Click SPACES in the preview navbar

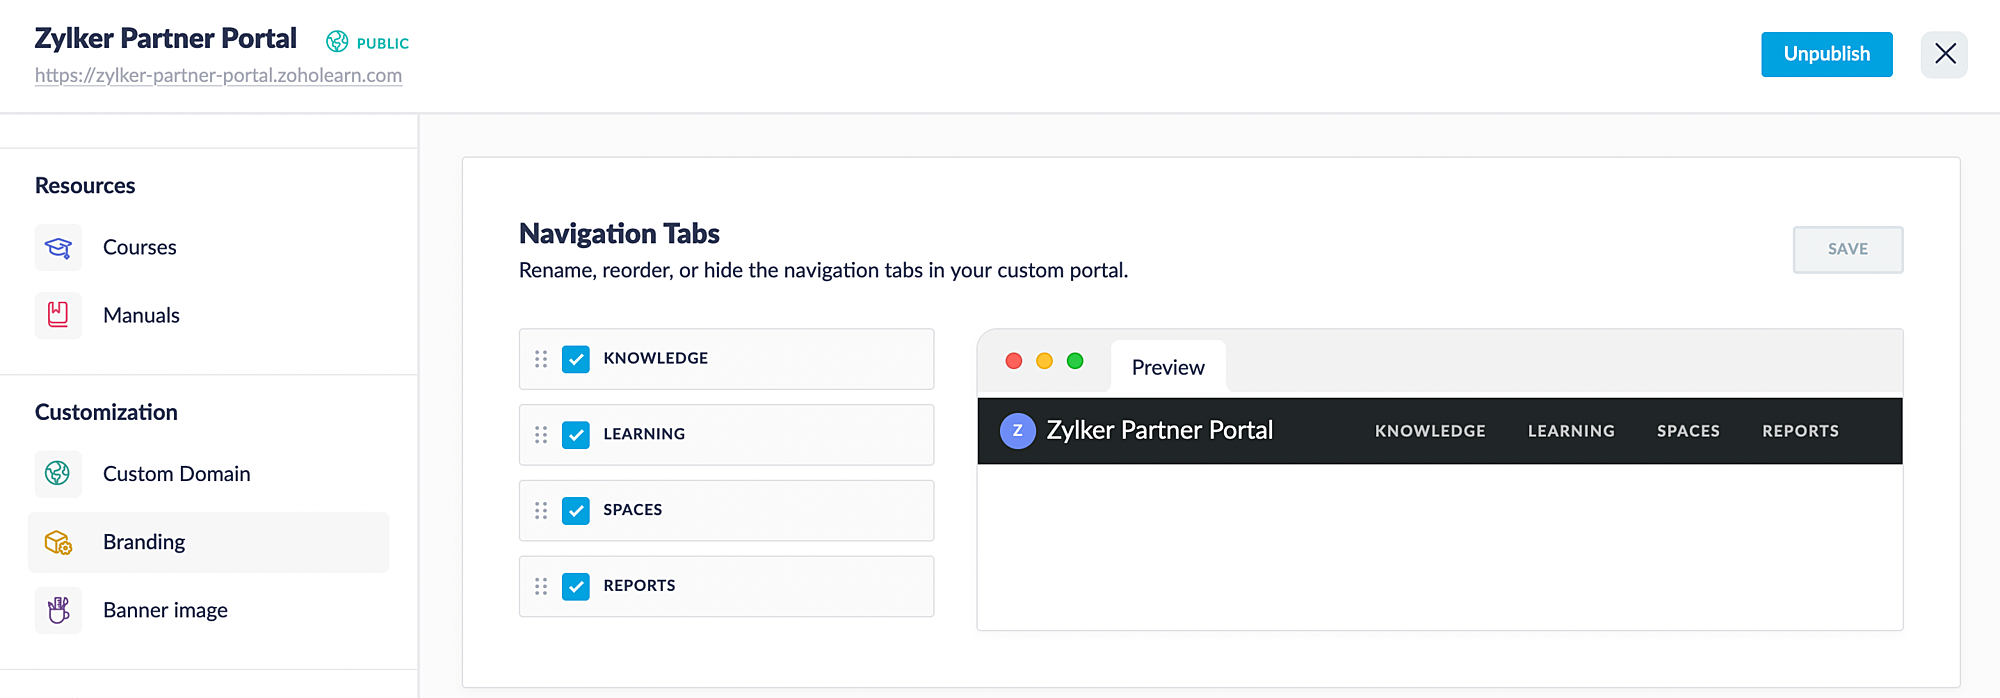pos(1688,431)
